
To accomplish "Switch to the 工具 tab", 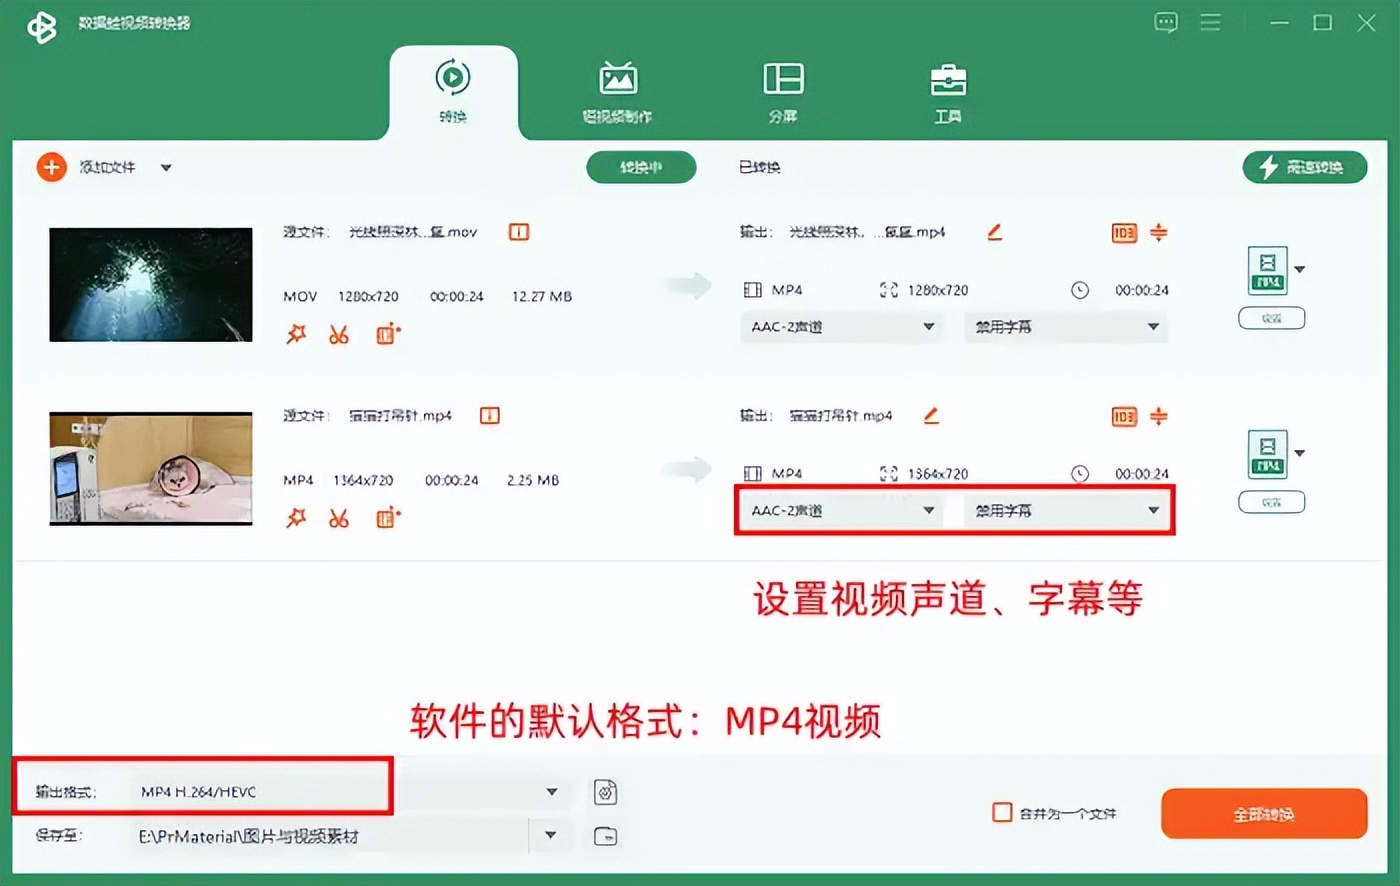I will coord(946,90).
